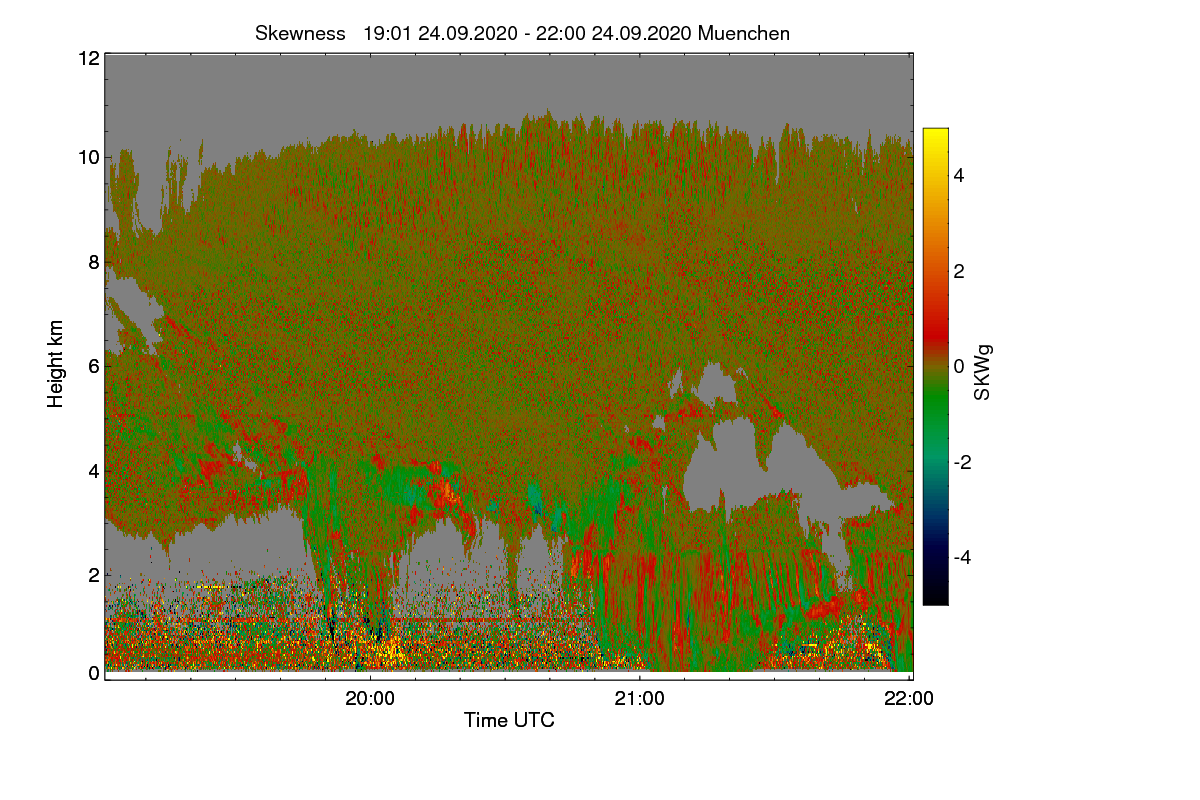The image size is (1200, 800).
Task: Click the 22:00 time axis tick label
Action: (909, 700)
